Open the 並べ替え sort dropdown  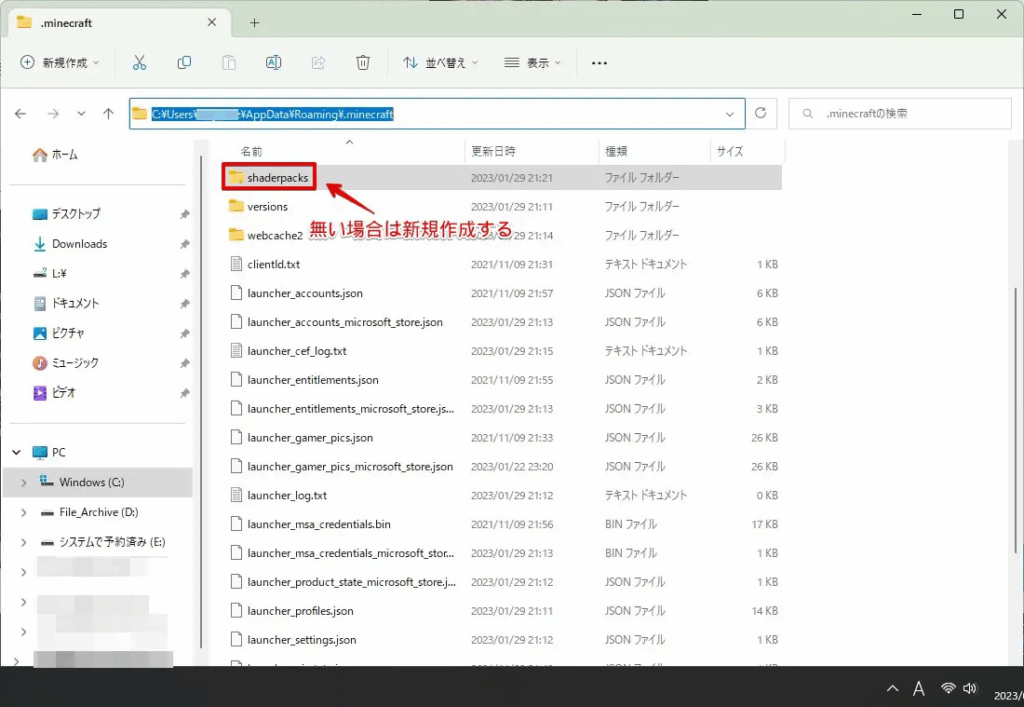pos(440,63)
